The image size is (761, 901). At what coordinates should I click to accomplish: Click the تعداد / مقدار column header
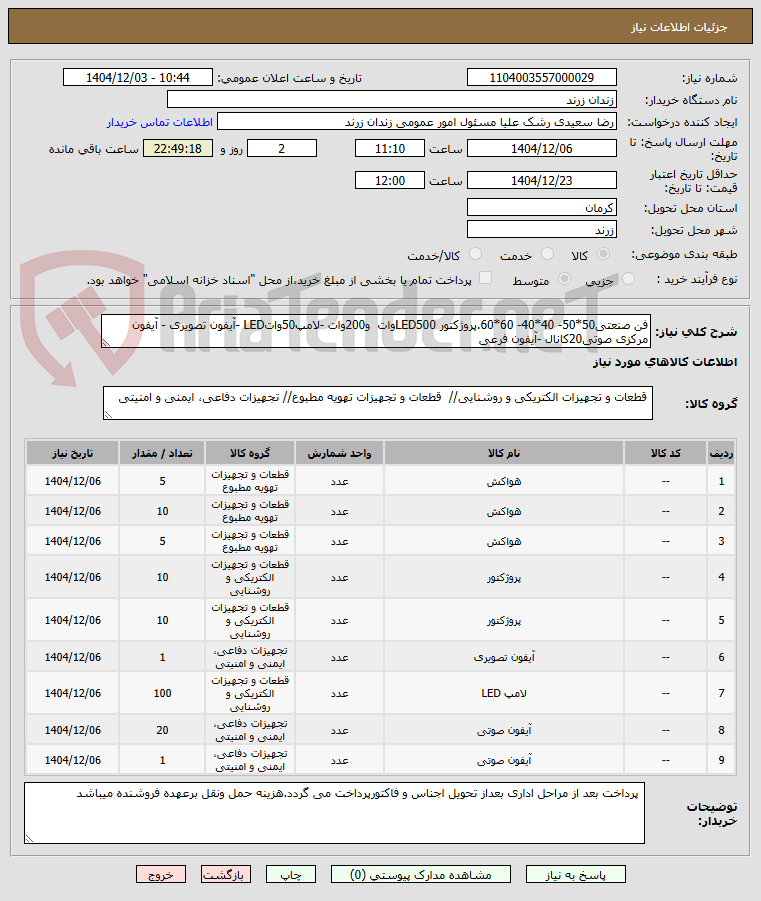pos(162,453)
